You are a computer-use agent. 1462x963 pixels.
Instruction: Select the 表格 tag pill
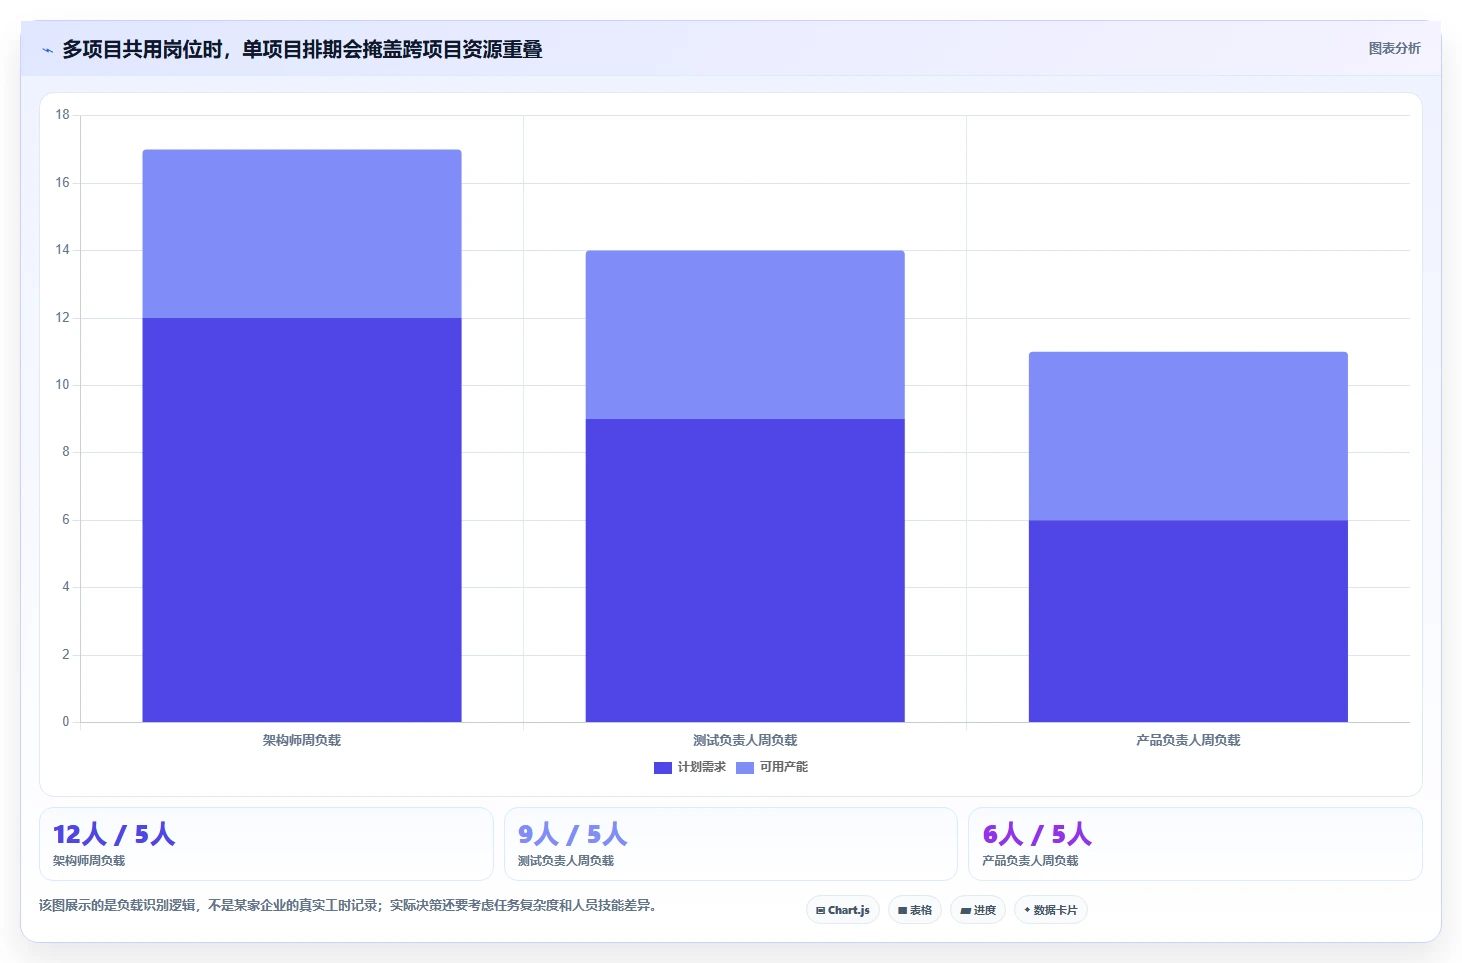coord(915,910)
